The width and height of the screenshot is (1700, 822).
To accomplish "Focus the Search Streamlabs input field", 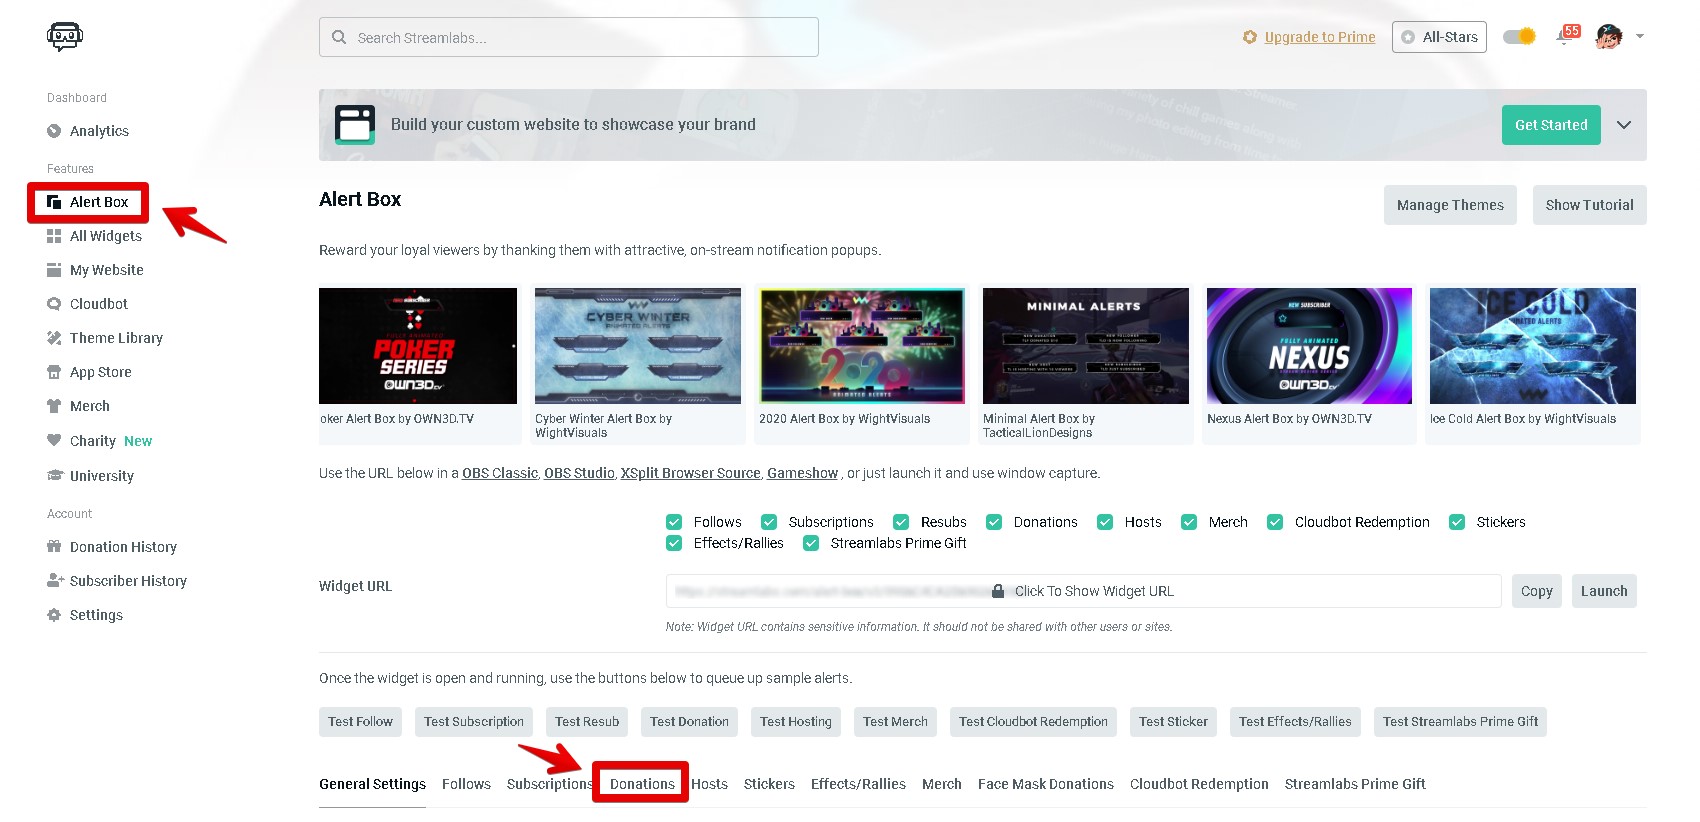I will click(569, 37).
